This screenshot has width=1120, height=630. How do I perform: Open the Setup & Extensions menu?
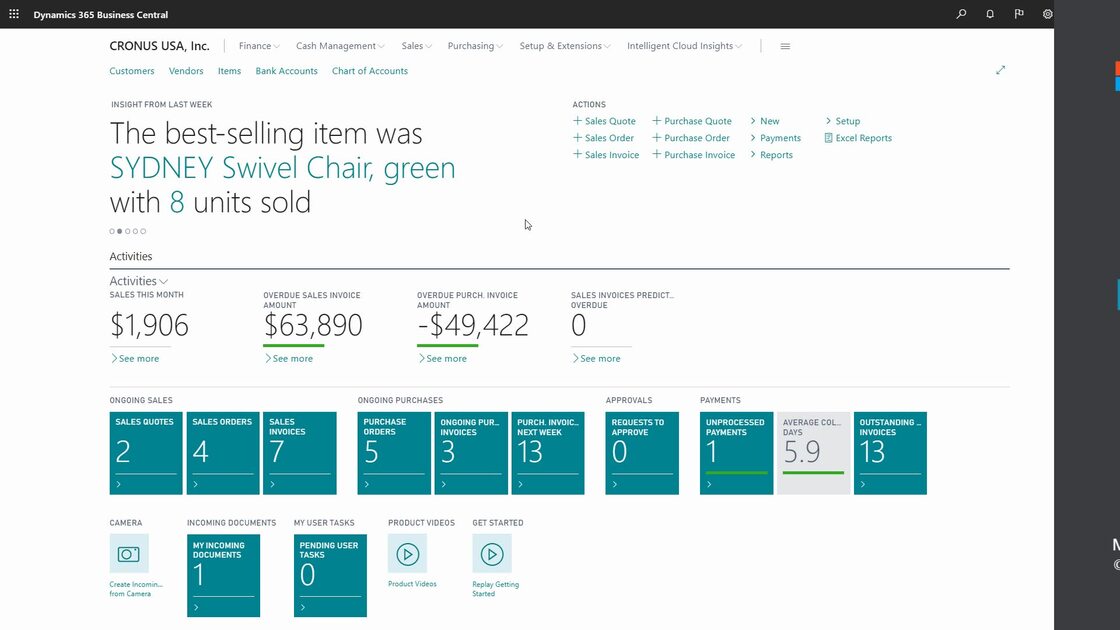click(565, 45)
